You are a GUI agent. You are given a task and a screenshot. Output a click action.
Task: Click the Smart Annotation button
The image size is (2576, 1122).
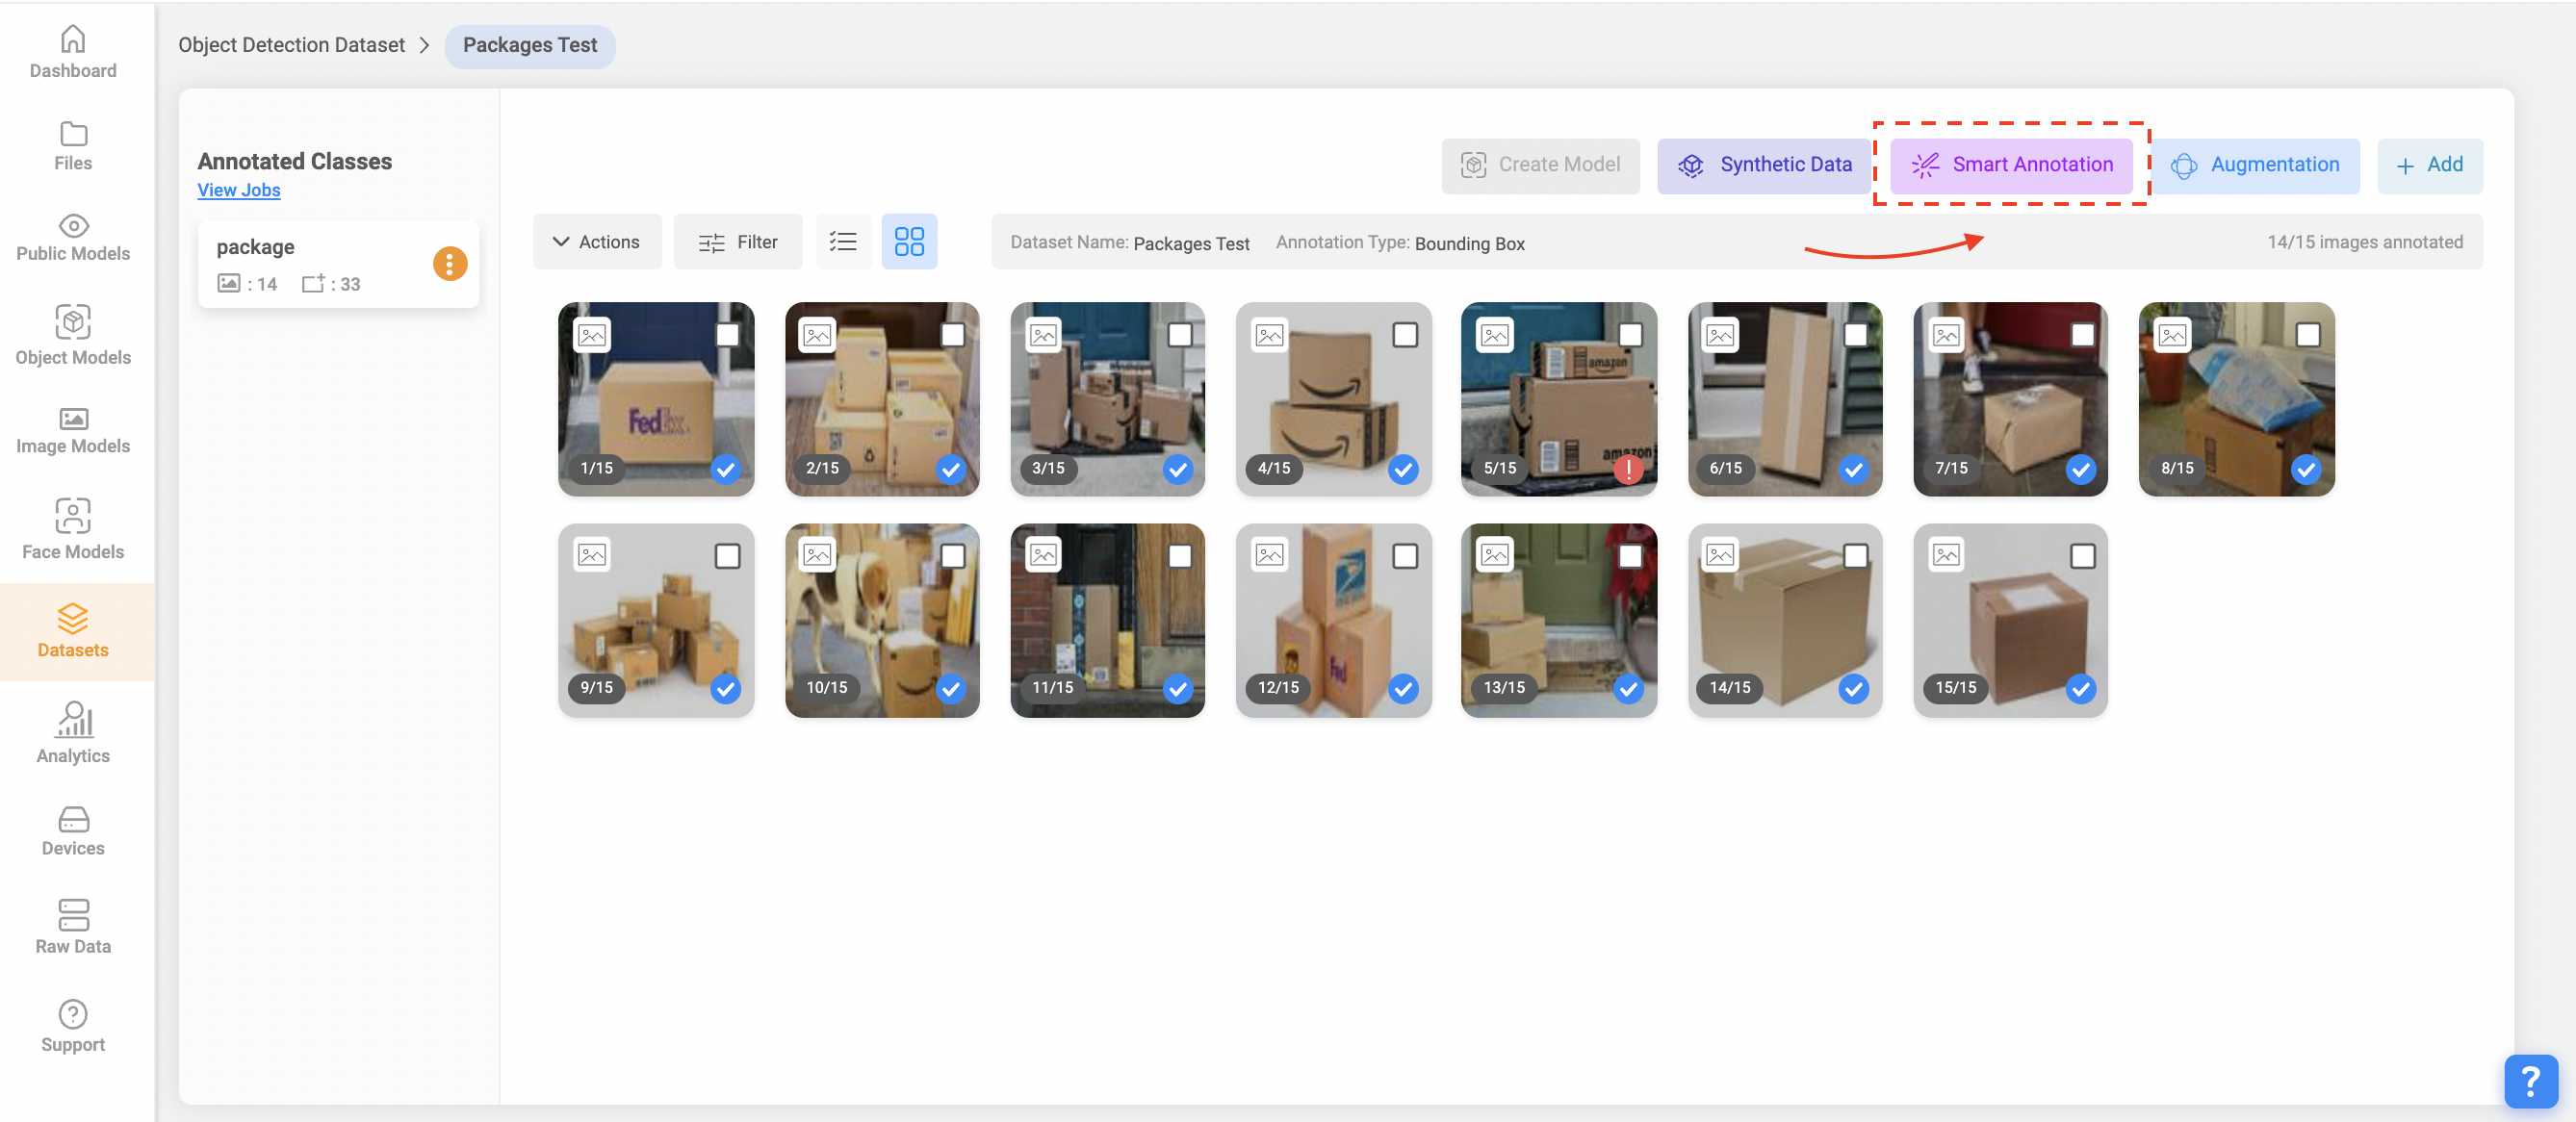2011,164
